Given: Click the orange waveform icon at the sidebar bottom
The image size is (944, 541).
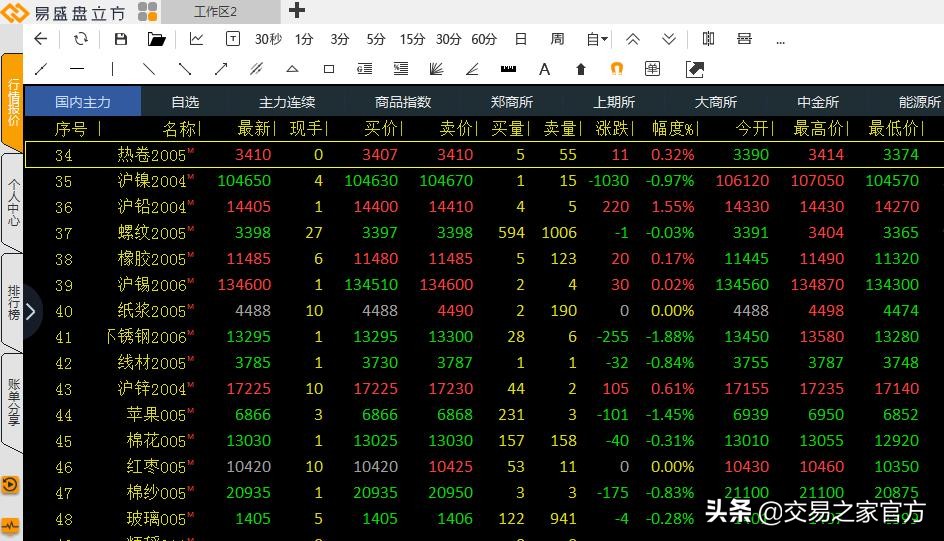Looking at the screenshot, I should click(10, 527).
